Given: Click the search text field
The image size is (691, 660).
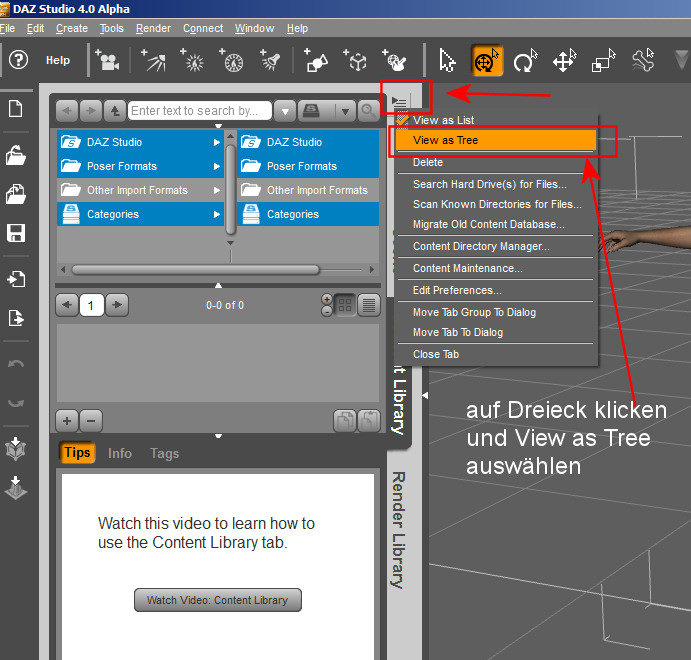Looking at the screenshot, I should [x=199, y=111].
